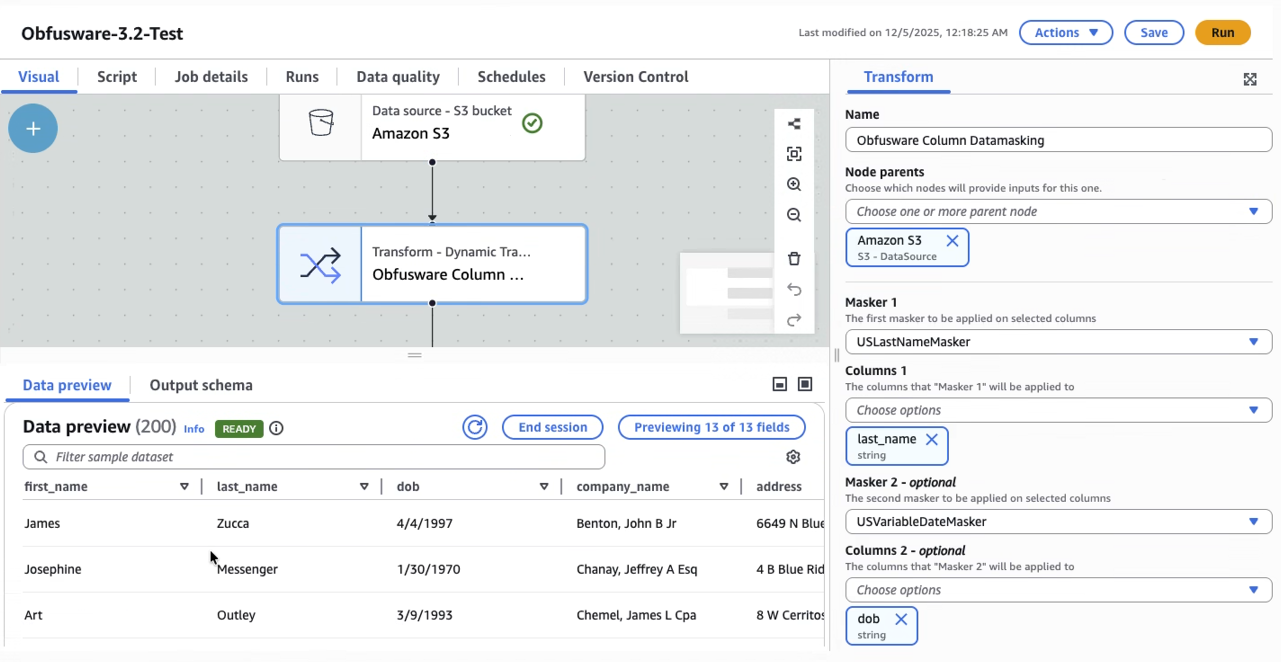
Task: Click the undo arrow icon
Action: (x=794, y=290)
